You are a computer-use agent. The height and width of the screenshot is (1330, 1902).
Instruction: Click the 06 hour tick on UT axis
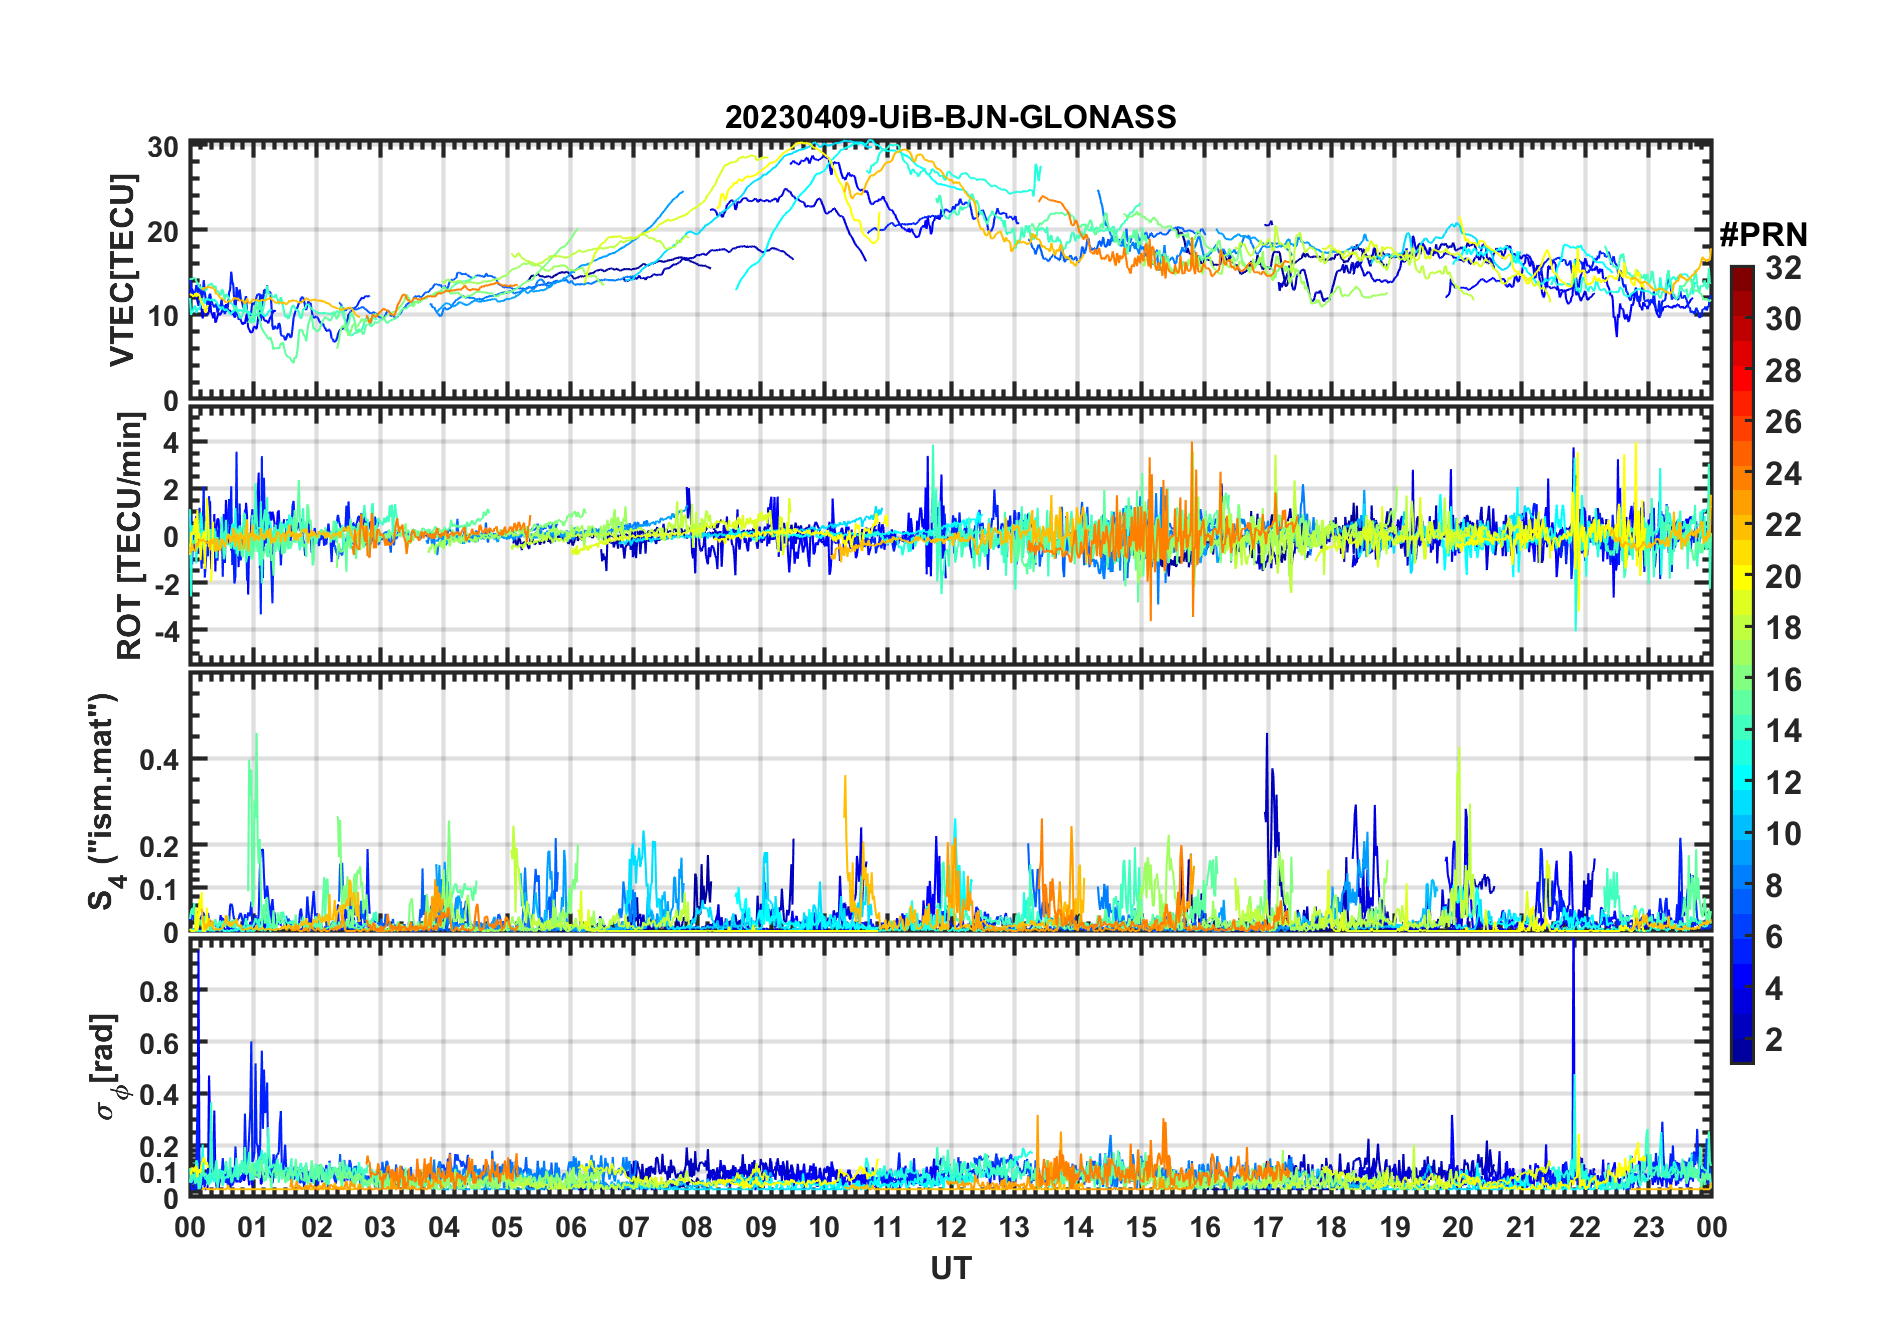pyautogui.click(x=571, y=1227)
